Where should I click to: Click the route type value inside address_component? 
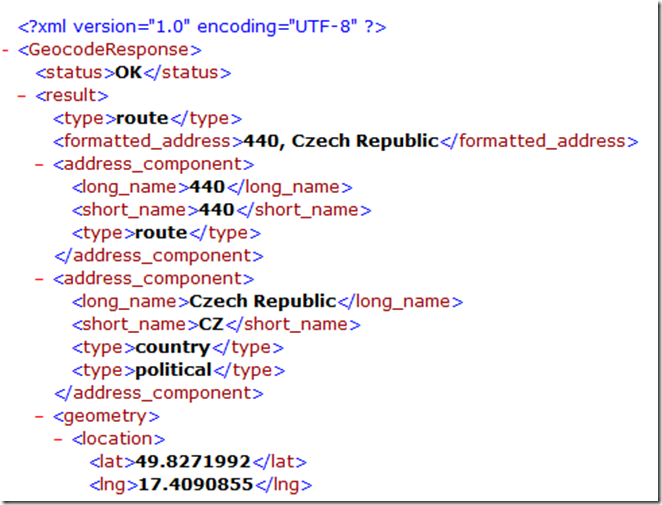[x=161, y=233]
